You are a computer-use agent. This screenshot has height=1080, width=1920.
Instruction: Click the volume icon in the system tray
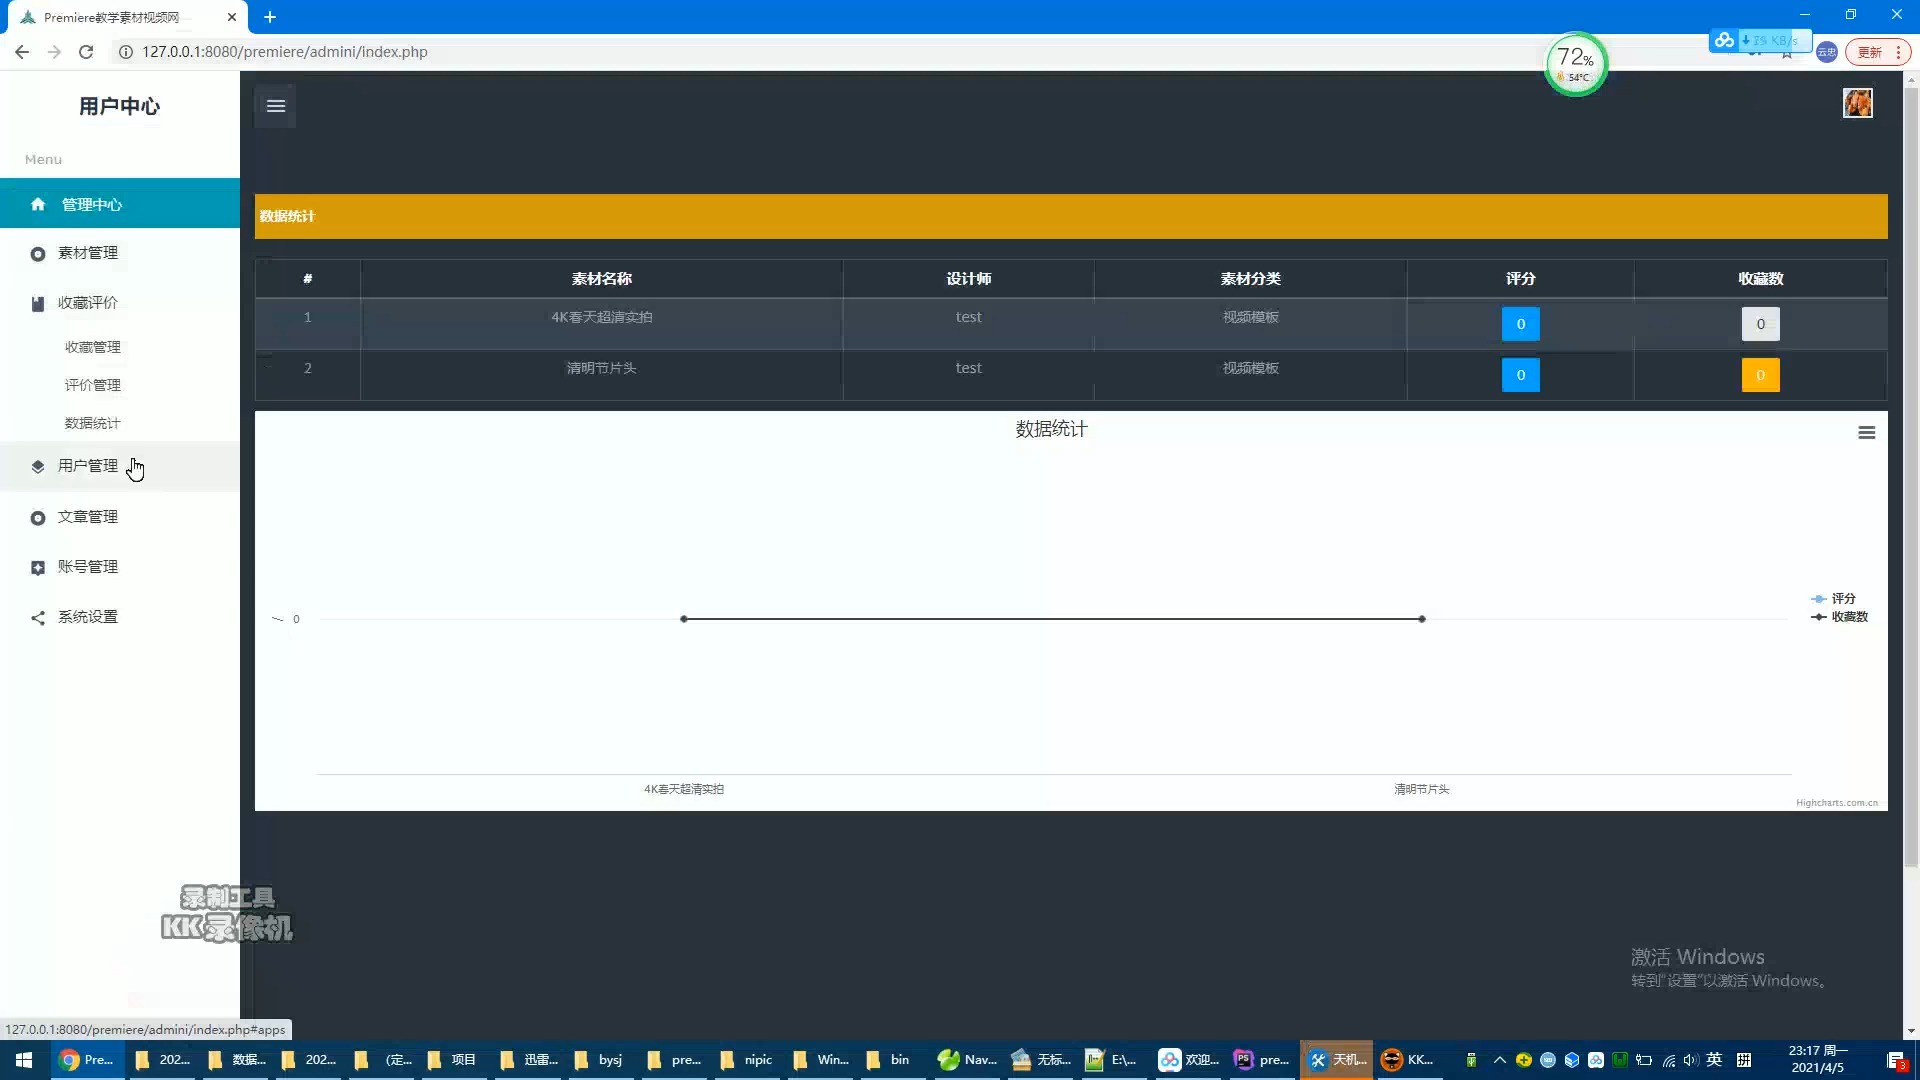tap(1690, 1060)
